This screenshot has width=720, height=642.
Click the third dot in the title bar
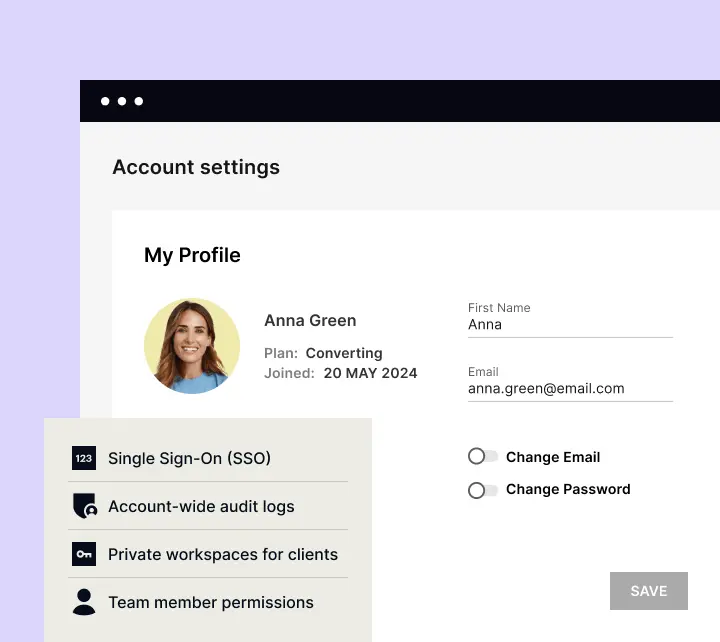(138, 101)
